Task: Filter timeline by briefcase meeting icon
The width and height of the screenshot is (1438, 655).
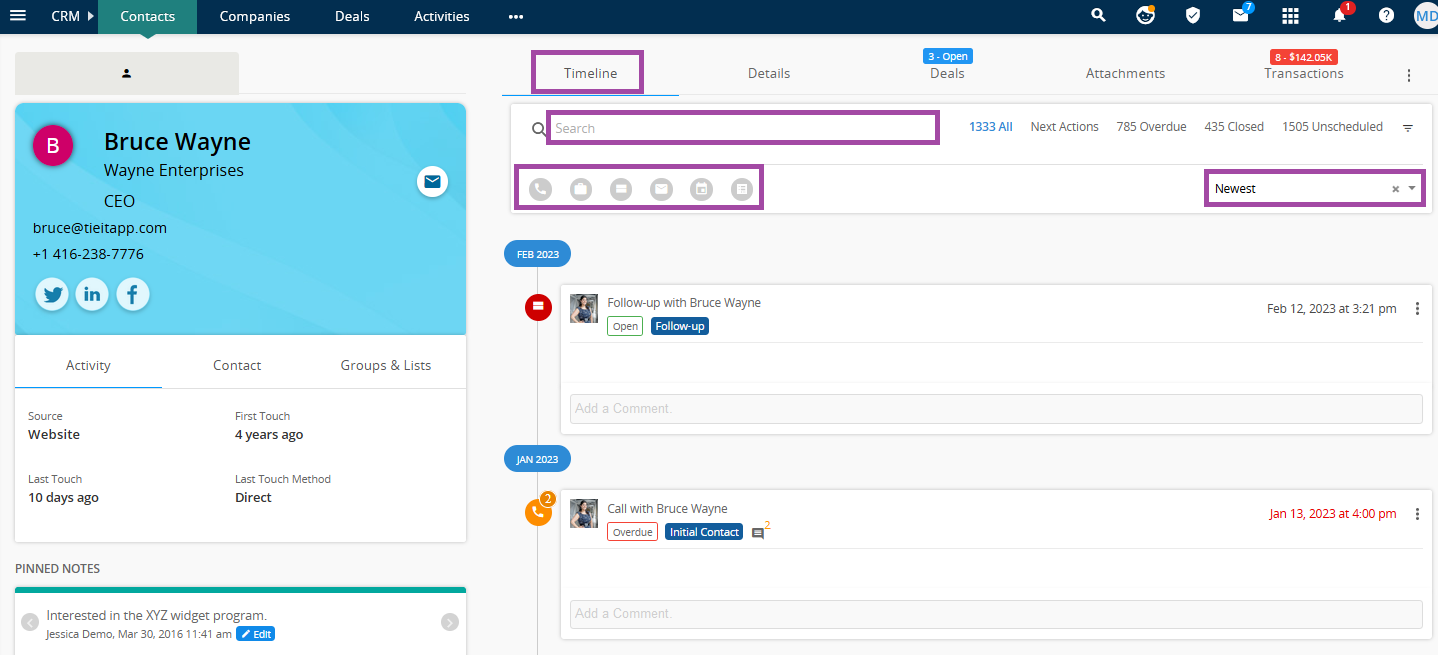Action: click(x=581, y=189)
